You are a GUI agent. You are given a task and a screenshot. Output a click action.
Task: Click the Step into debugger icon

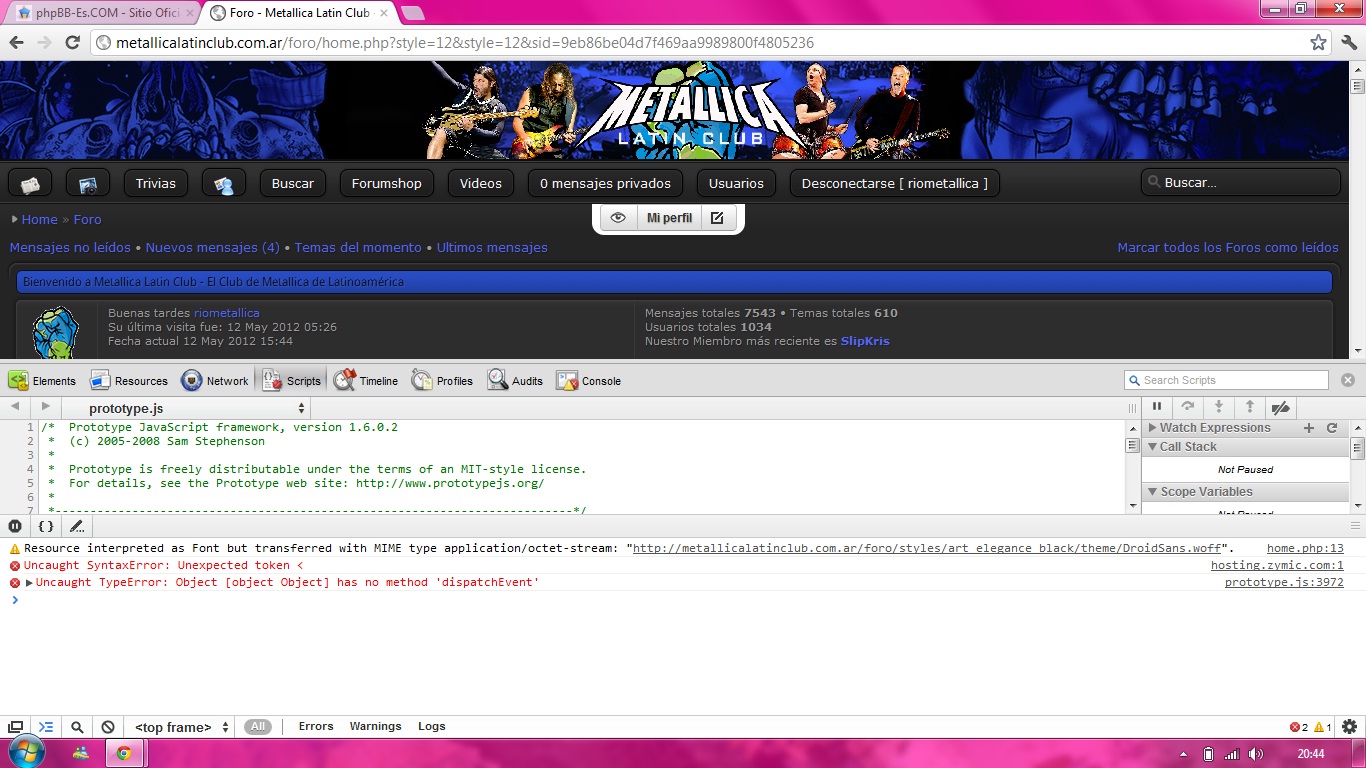(x=1218, y=407)
